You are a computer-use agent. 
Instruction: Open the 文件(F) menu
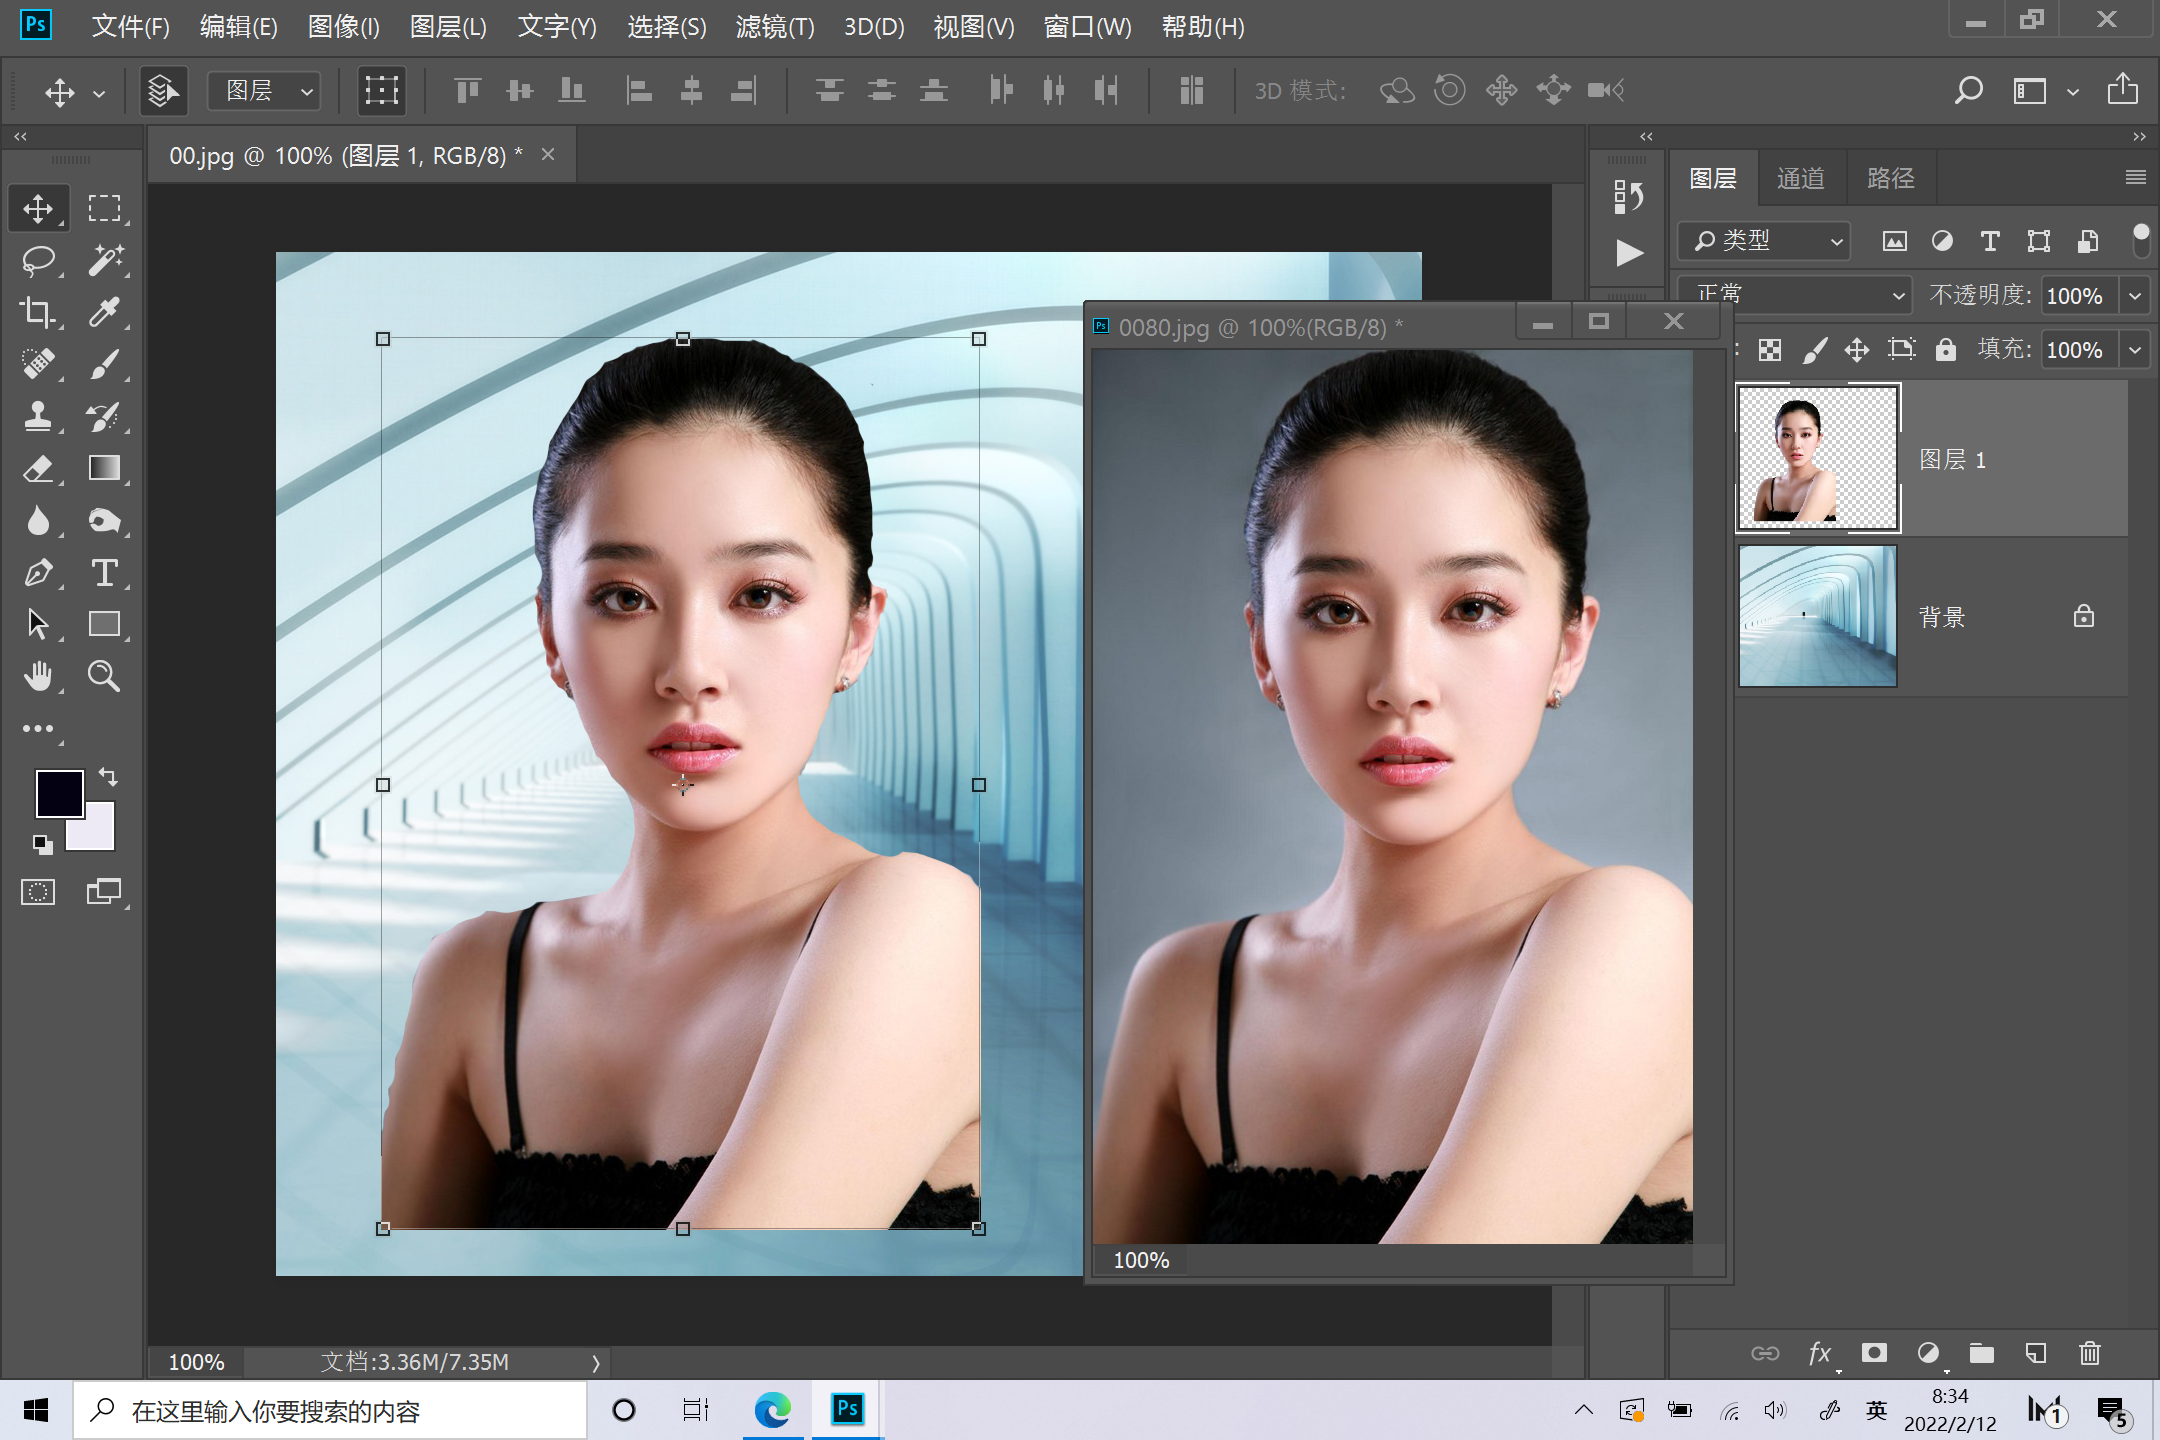(x=131, y=27)
